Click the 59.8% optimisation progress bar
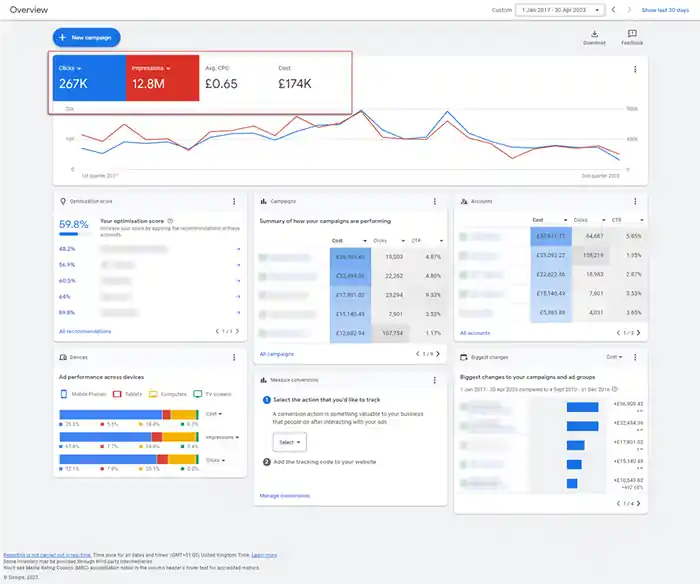Viewport: 700px width, 584px height. [x=74, y=234]
